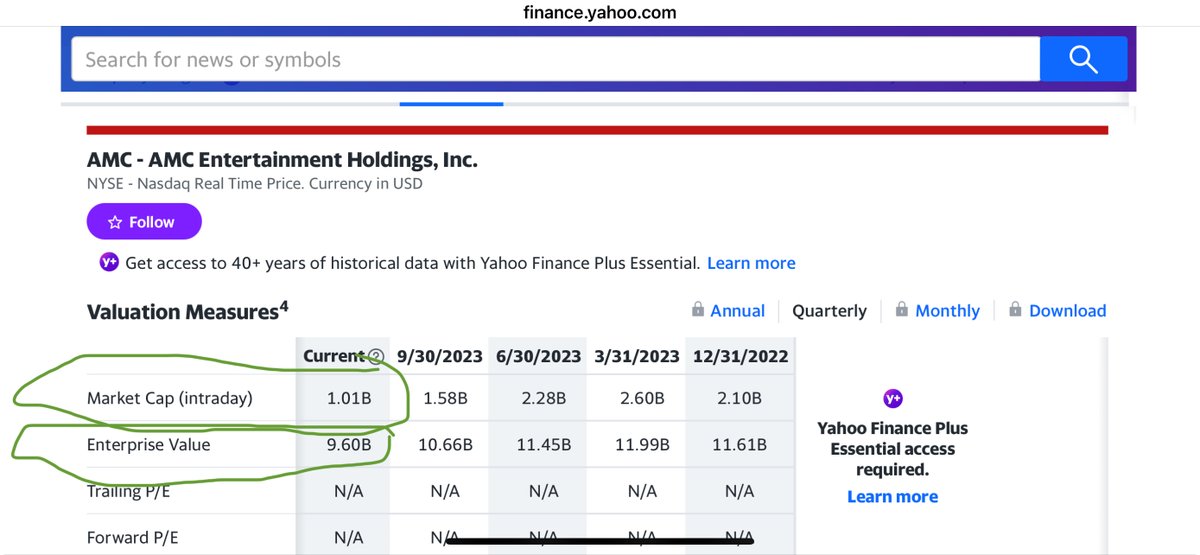Open the Learn more link about historical data
The image size is (1200, 555).
pos(751,263)
